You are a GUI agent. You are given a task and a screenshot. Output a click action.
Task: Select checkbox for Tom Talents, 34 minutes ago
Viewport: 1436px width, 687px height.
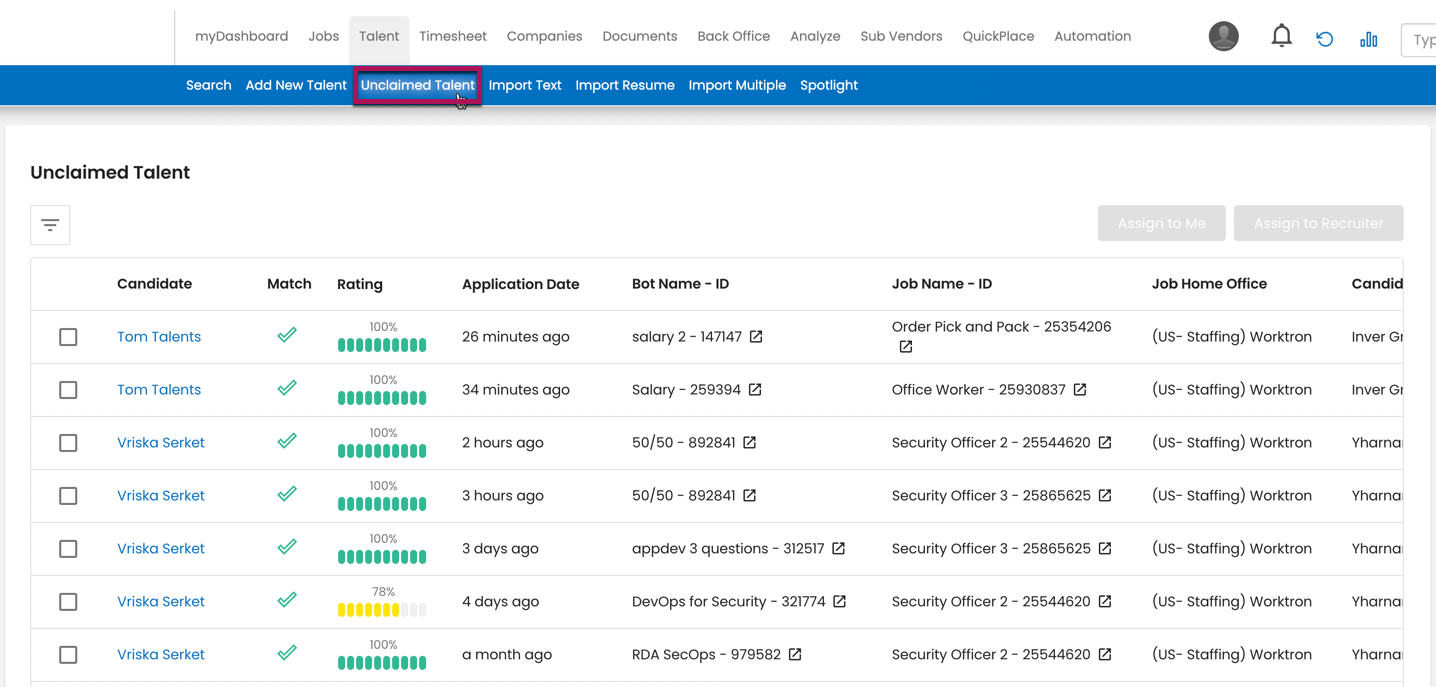coord(68,390)
